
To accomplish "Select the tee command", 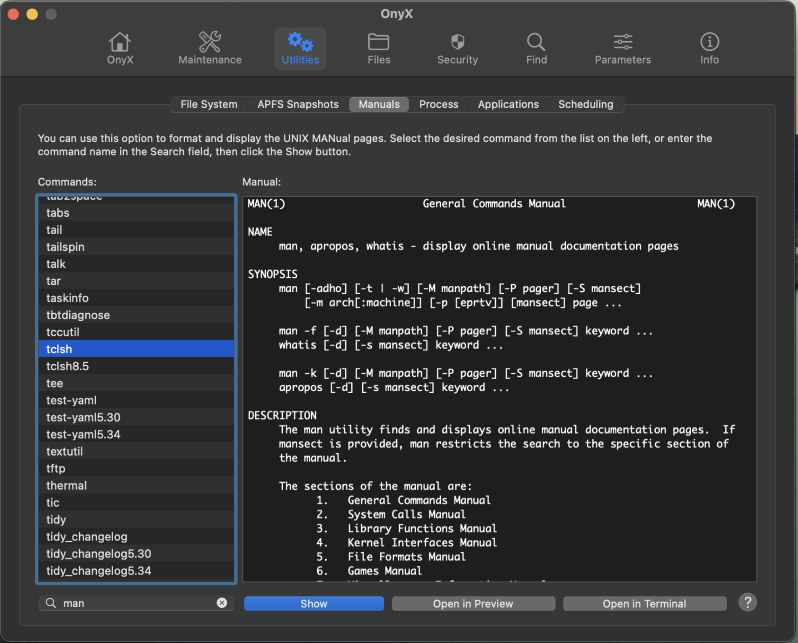I will click(136, 383).
